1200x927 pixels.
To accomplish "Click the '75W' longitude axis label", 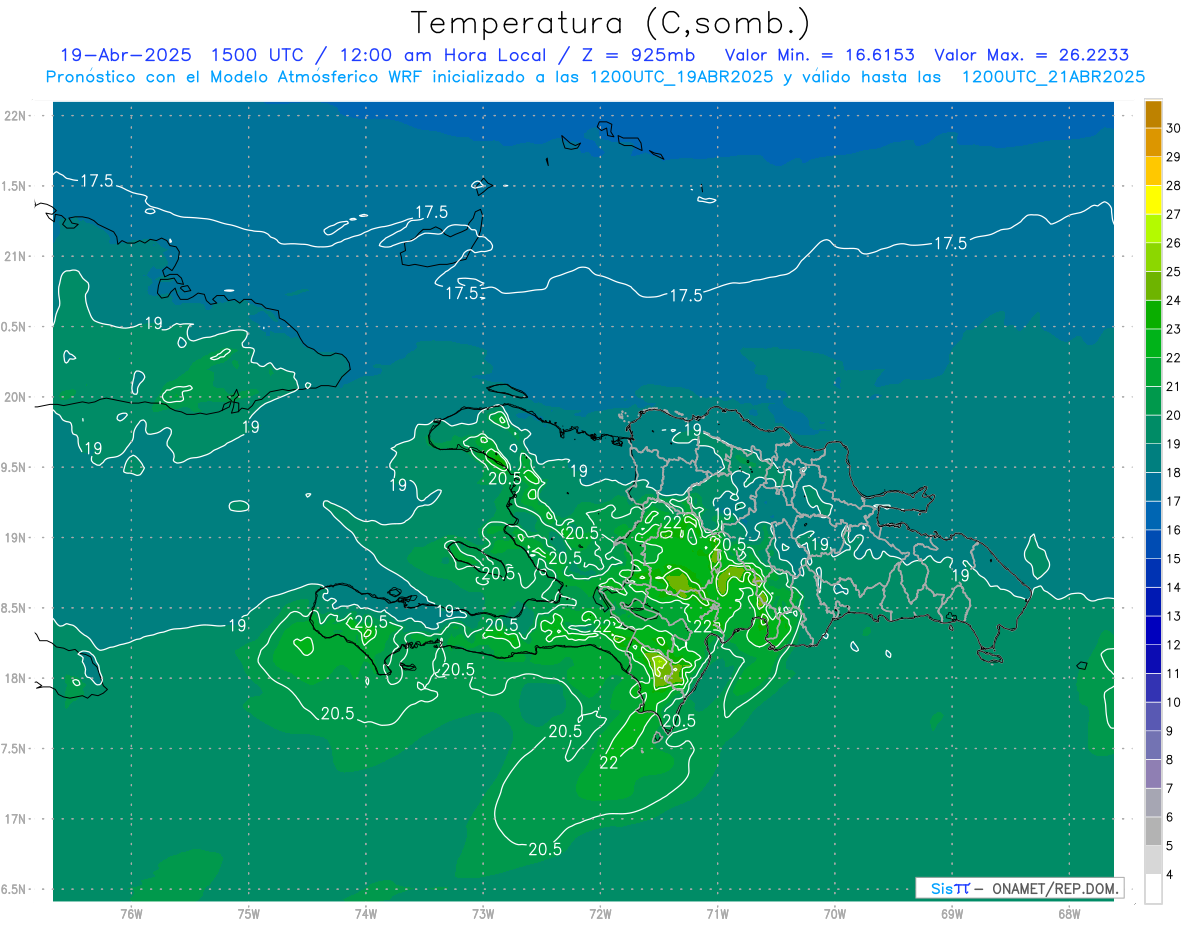I will click(x=248, y=914).
